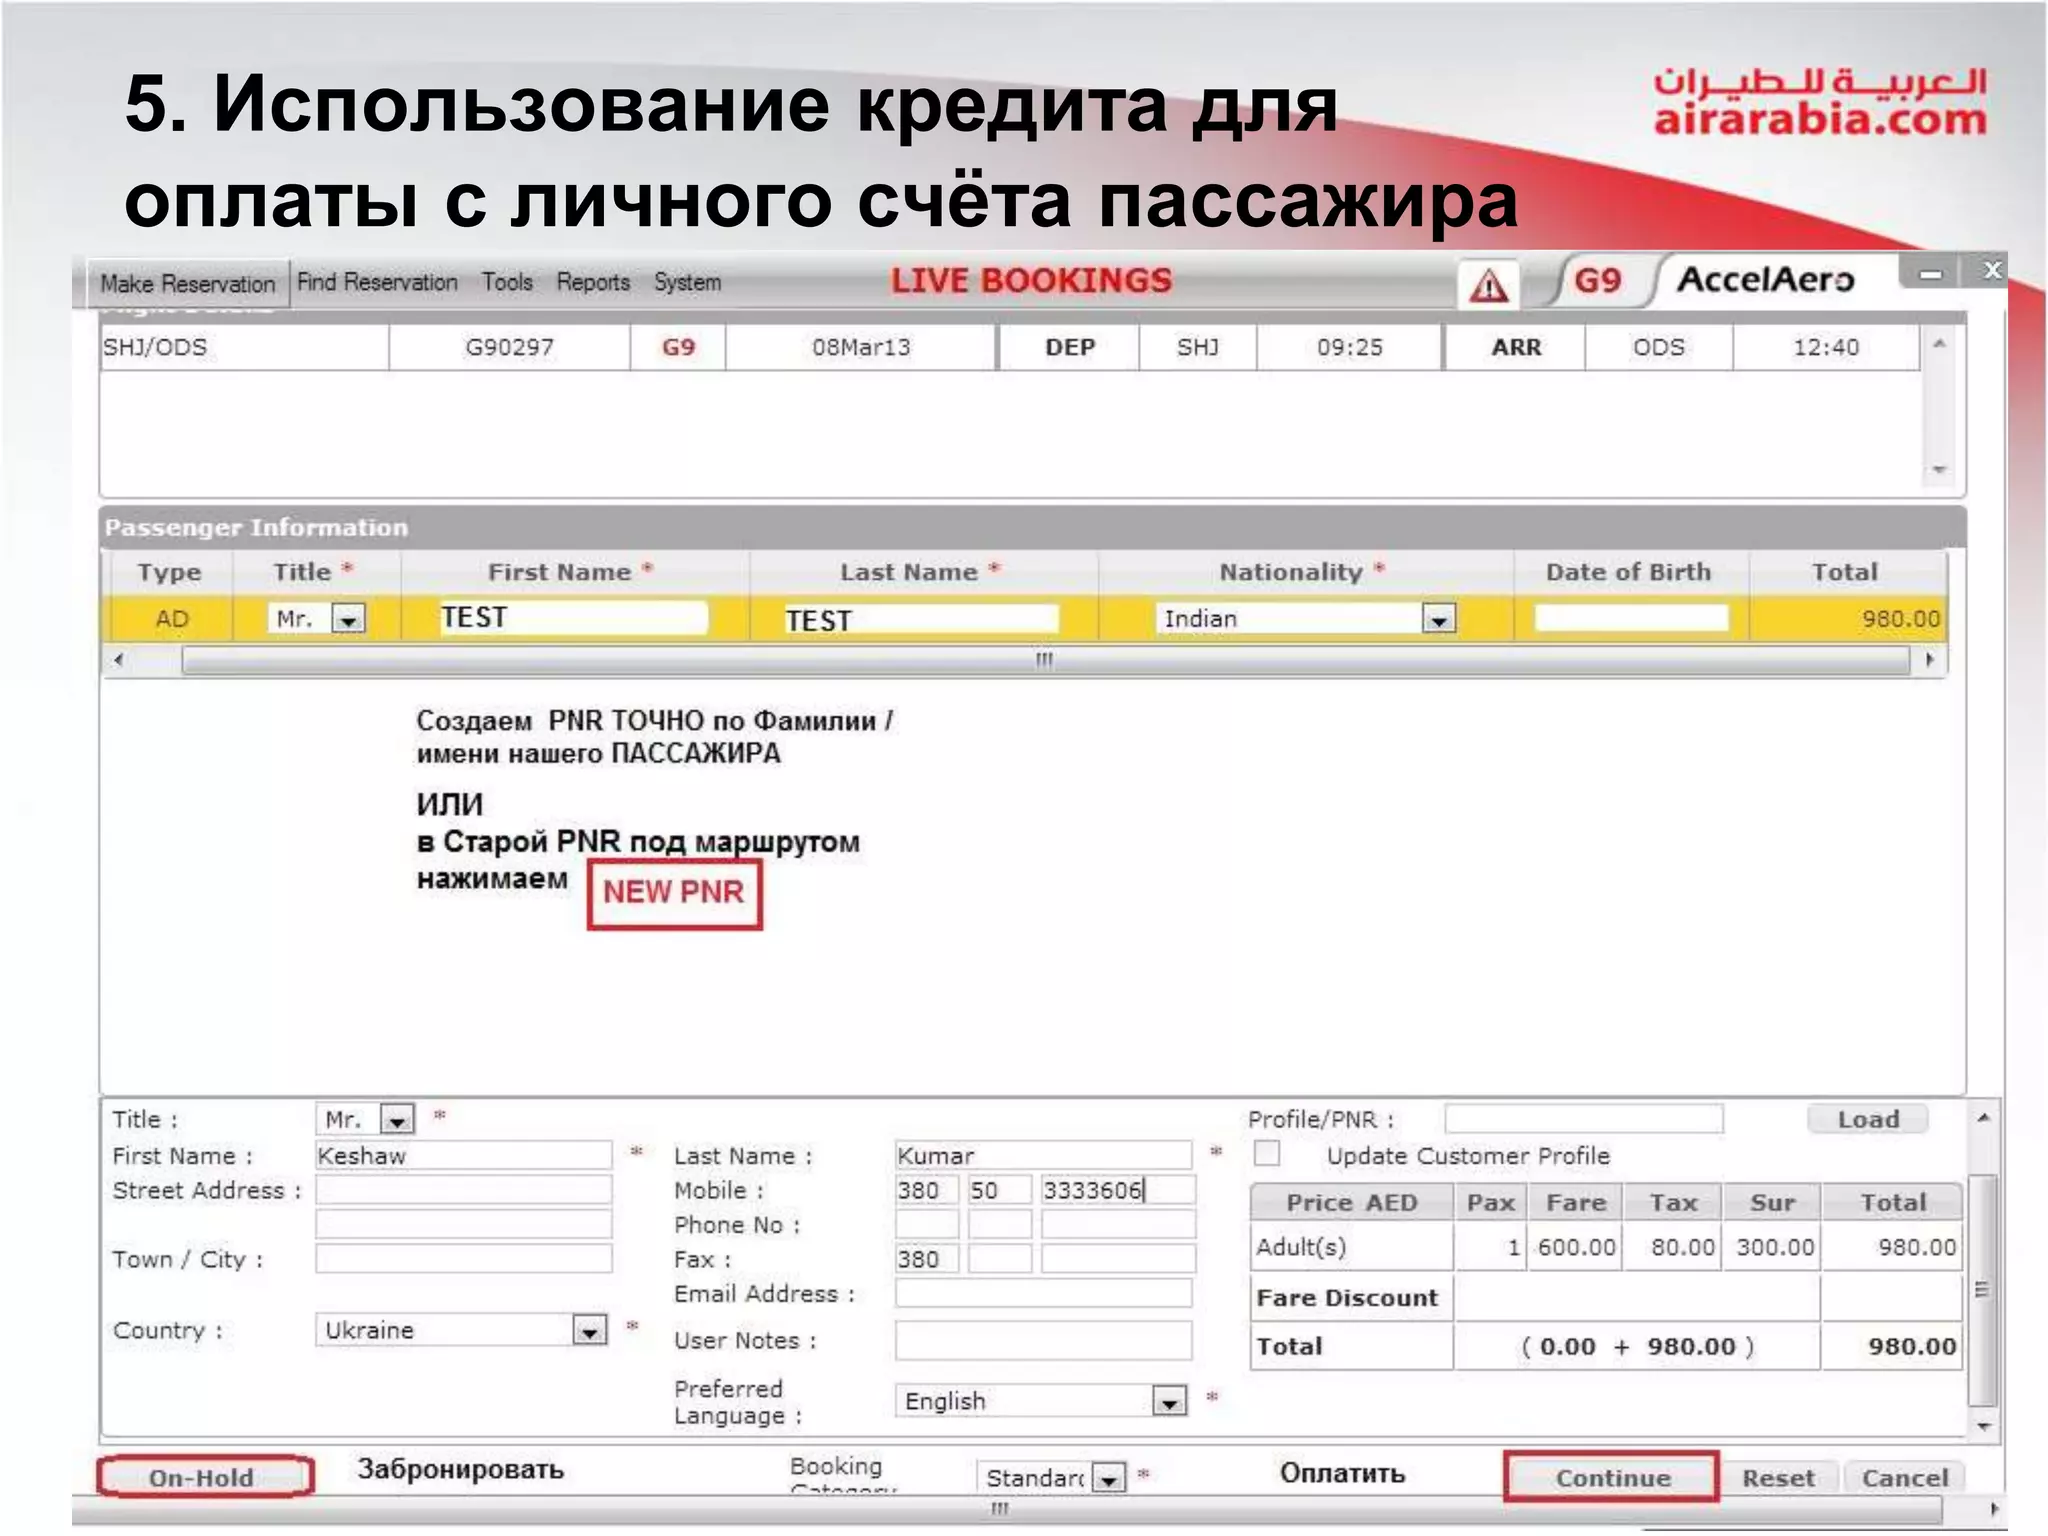Click the Fare Discount row label
Screen dimensions: 2048x1536
1347,1298
